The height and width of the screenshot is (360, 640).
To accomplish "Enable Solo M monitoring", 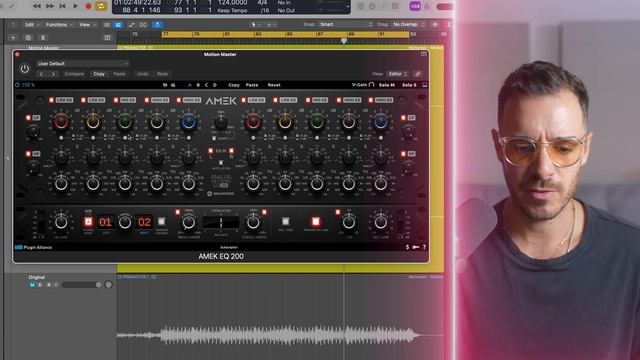I will tap(387, 85).
